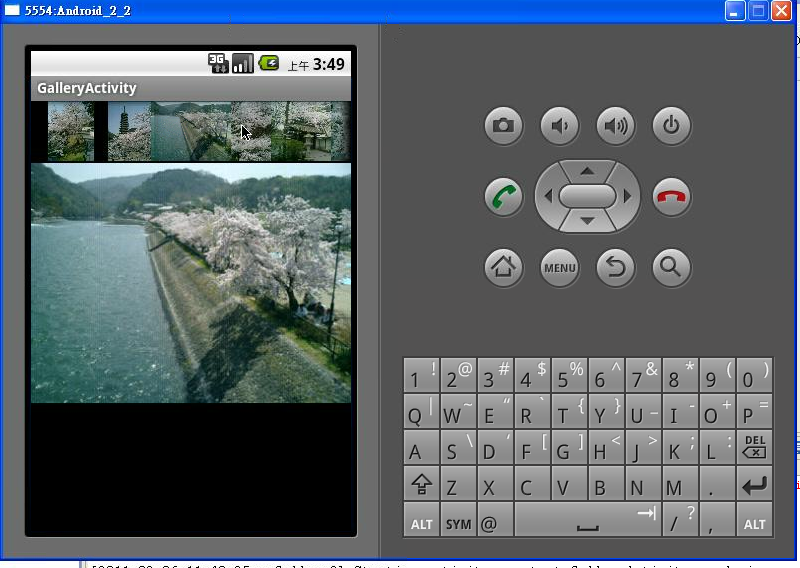This screenshot has width=800, height=568.
Task: Click the P key
Action: [x=755, y=411]
